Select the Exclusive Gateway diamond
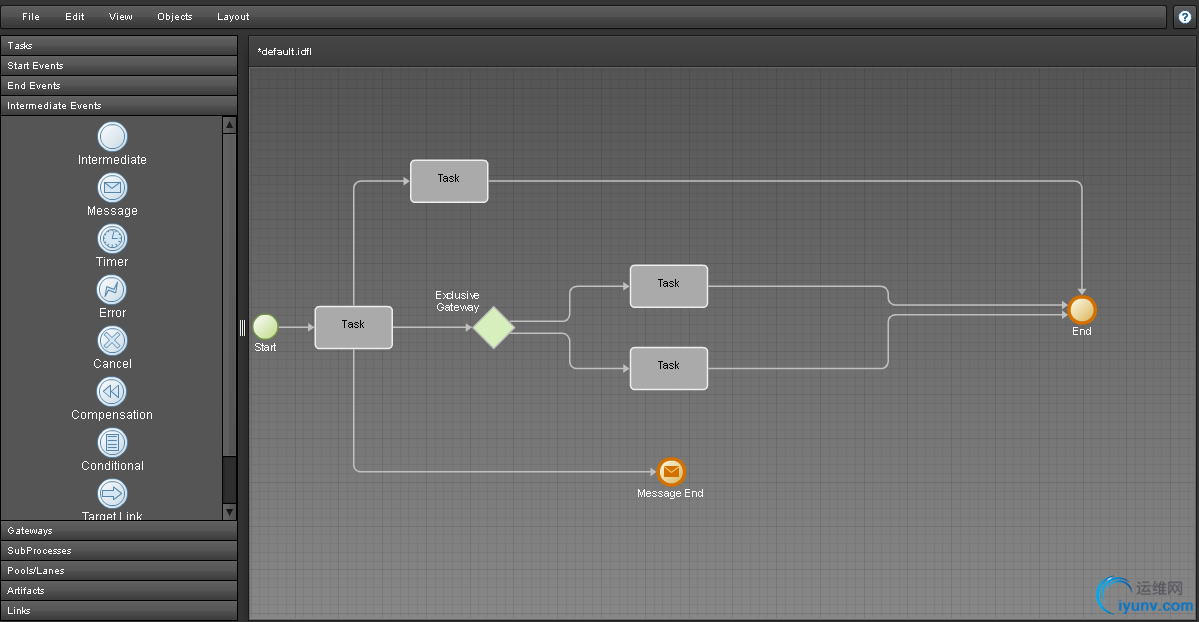The image size is (1199, 622). pos(494,327)
